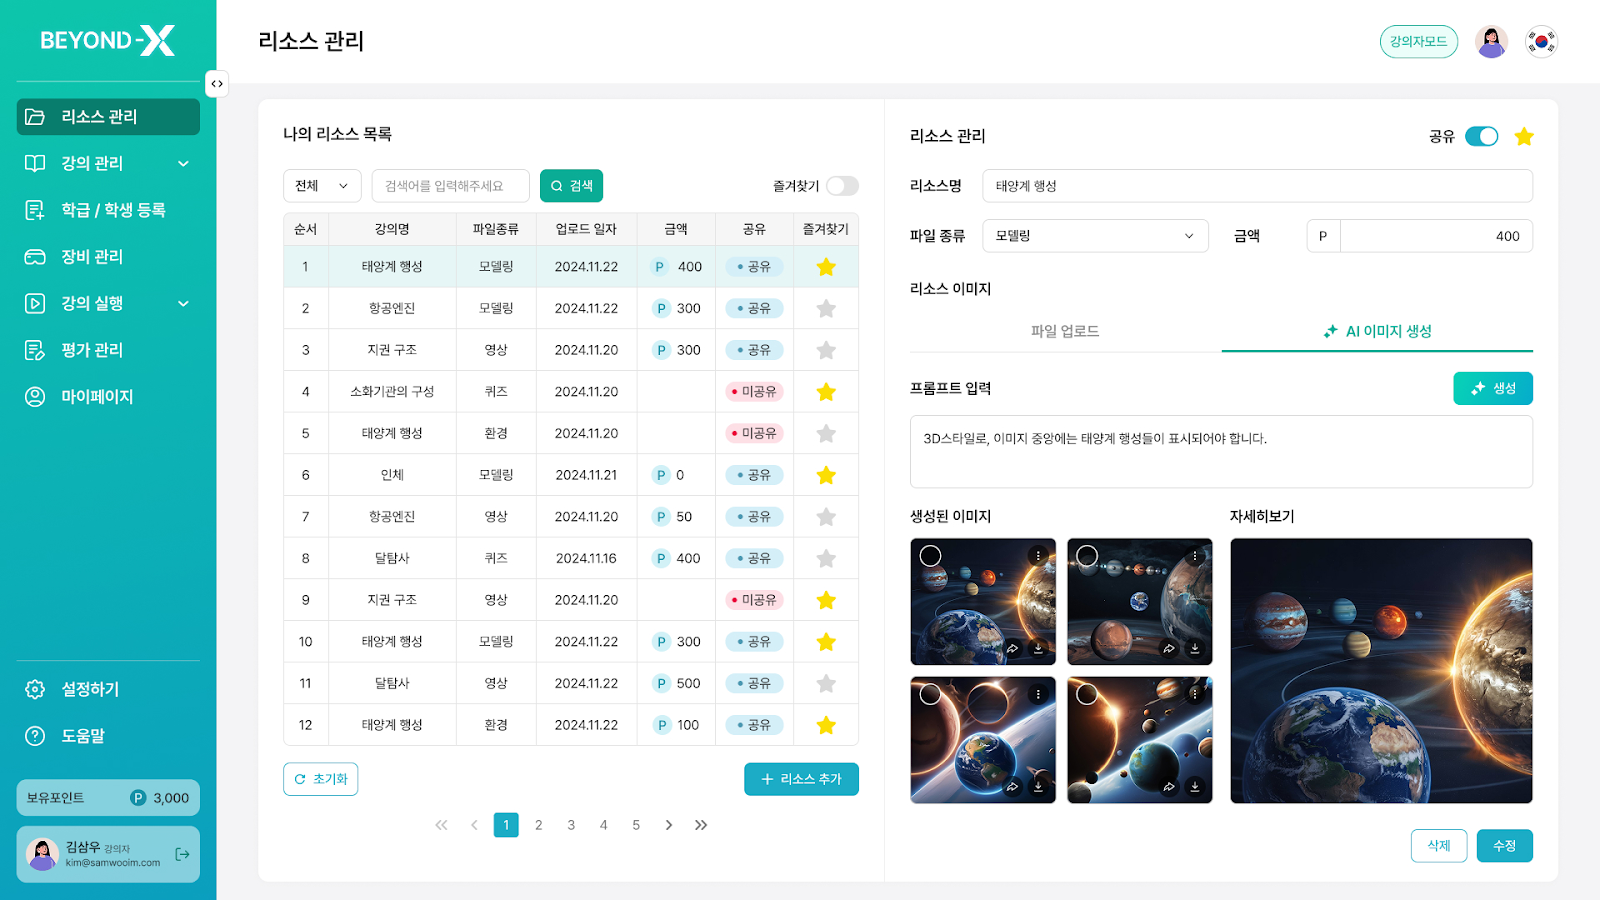Open the 파일 종류 모델링 dropdown
The image size is (1600, 900).
click(x=1095, y=236)
